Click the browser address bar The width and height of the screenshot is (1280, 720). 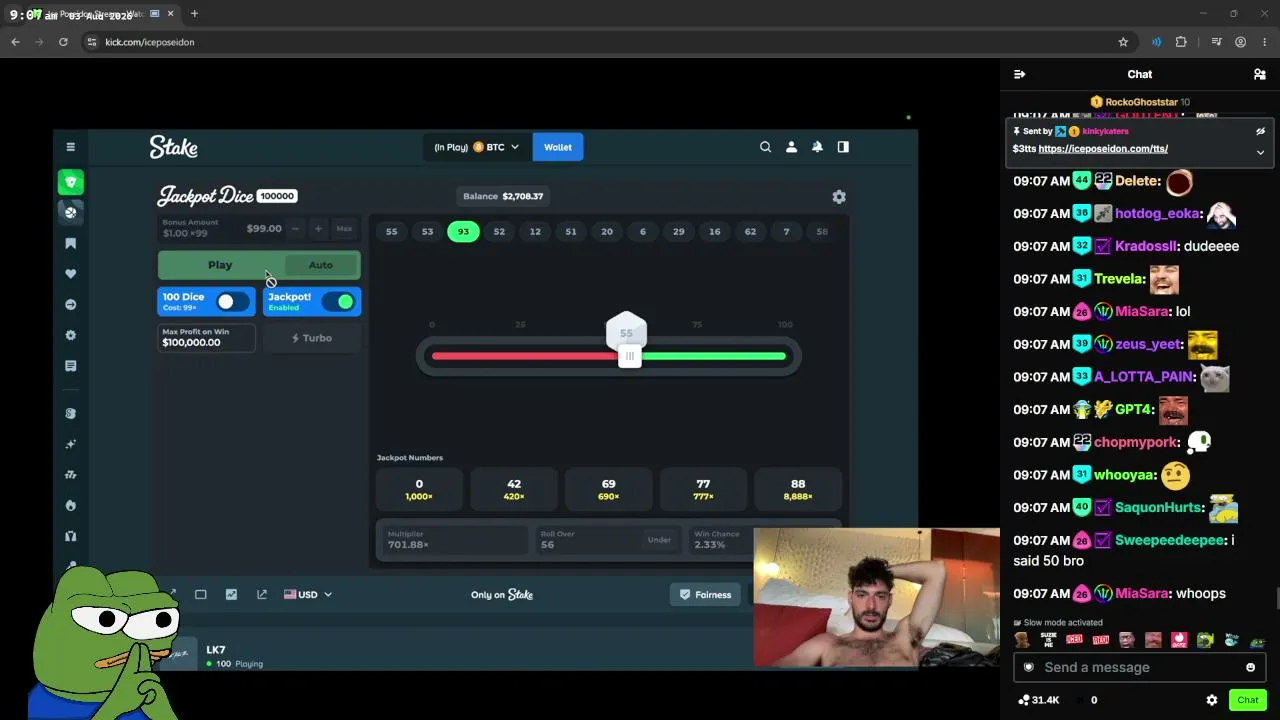[x=600, y=42]
